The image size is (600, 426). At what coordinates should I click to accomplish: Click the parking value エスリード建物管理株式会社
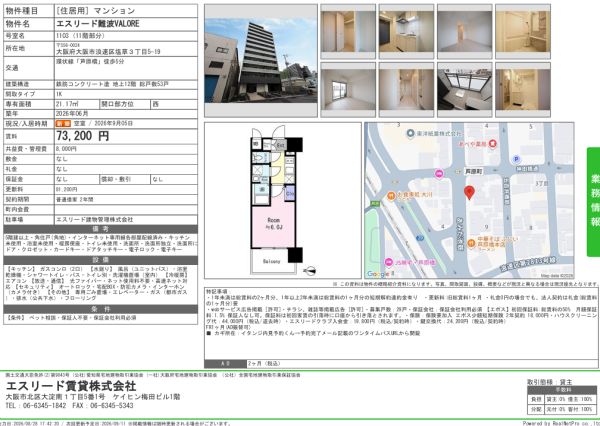(x=95, y=220)
